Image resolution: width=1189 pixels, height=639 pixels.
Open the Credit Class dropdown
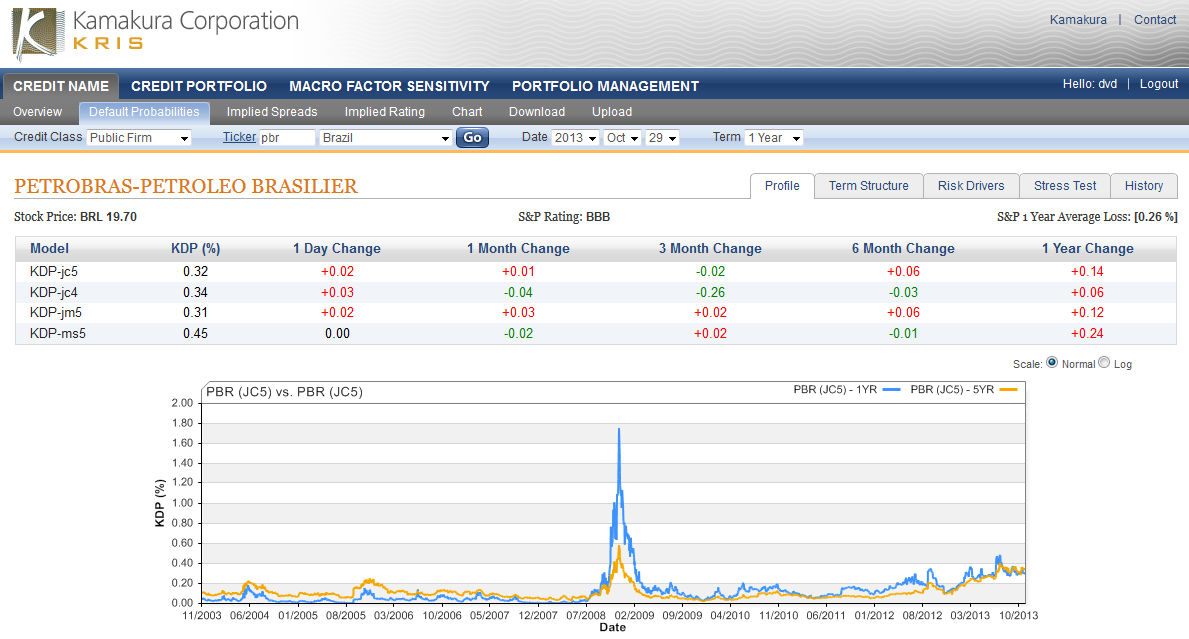click(138, 138)
